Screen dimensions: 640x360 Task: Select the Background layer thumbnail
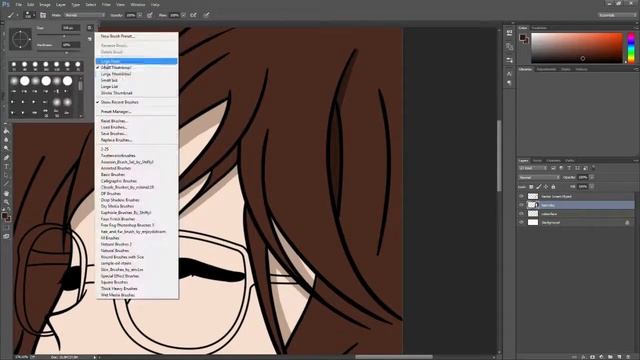533,222
